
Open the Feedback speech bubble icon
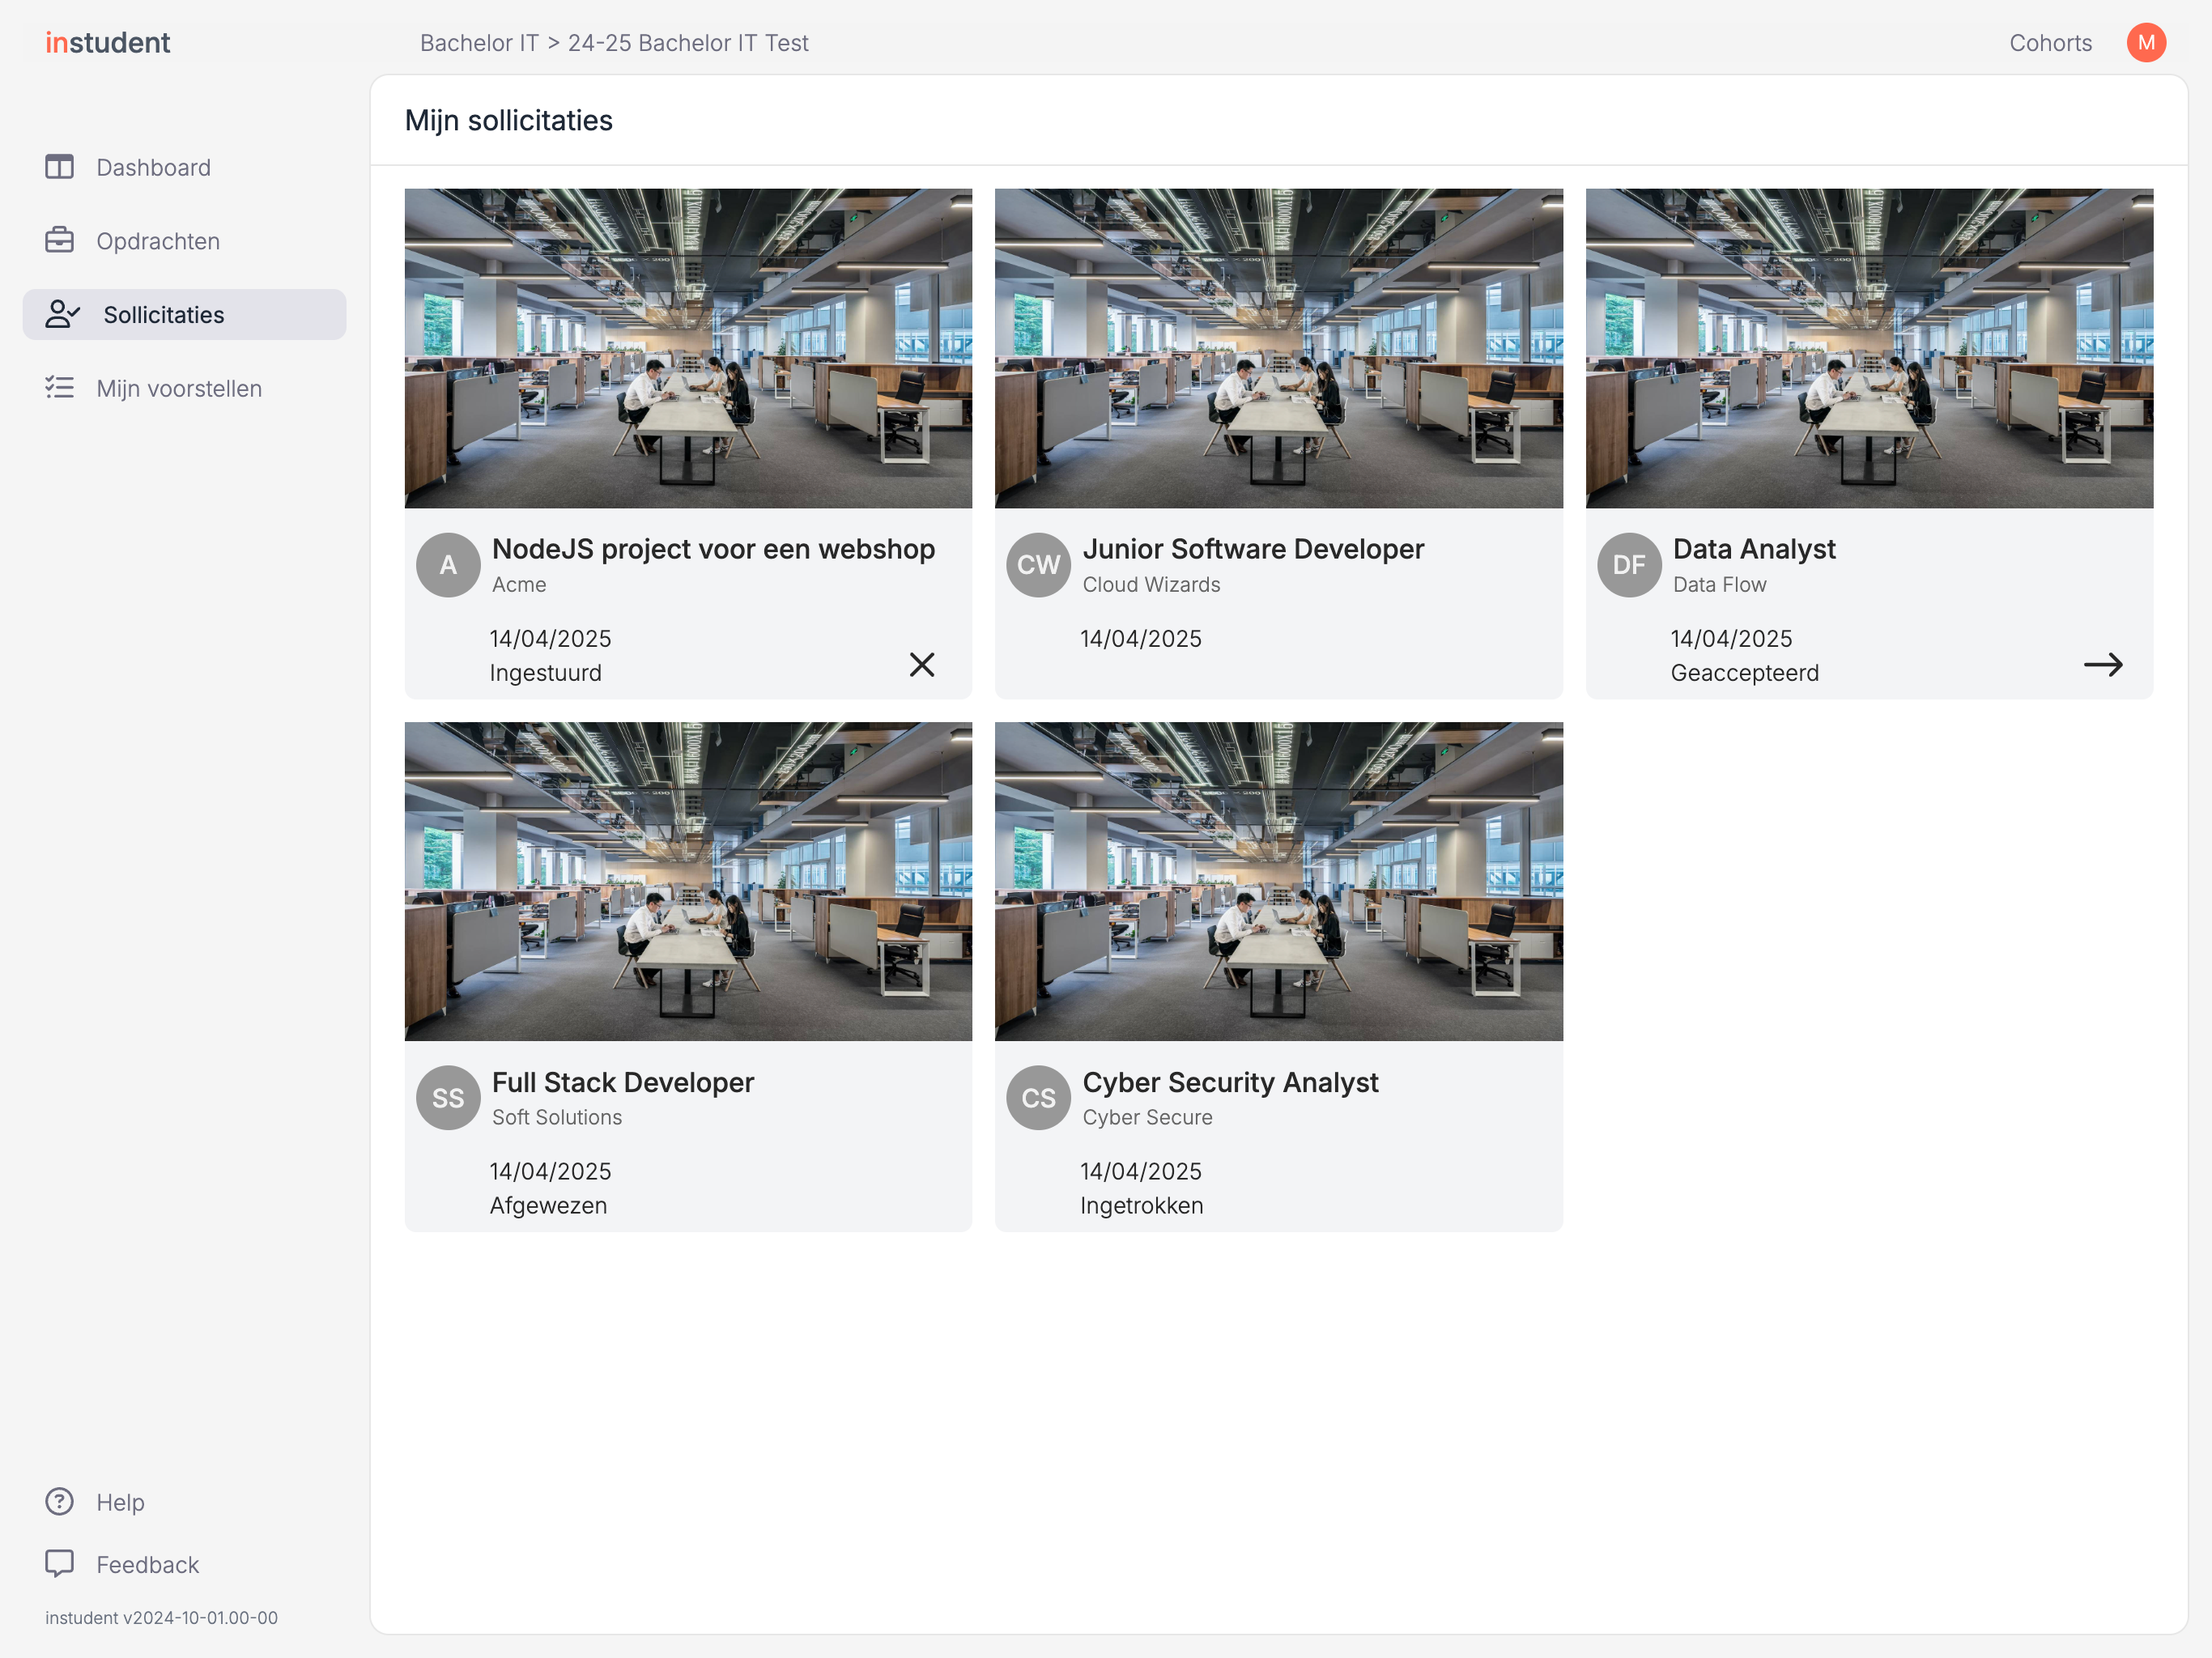(59, 1563)
